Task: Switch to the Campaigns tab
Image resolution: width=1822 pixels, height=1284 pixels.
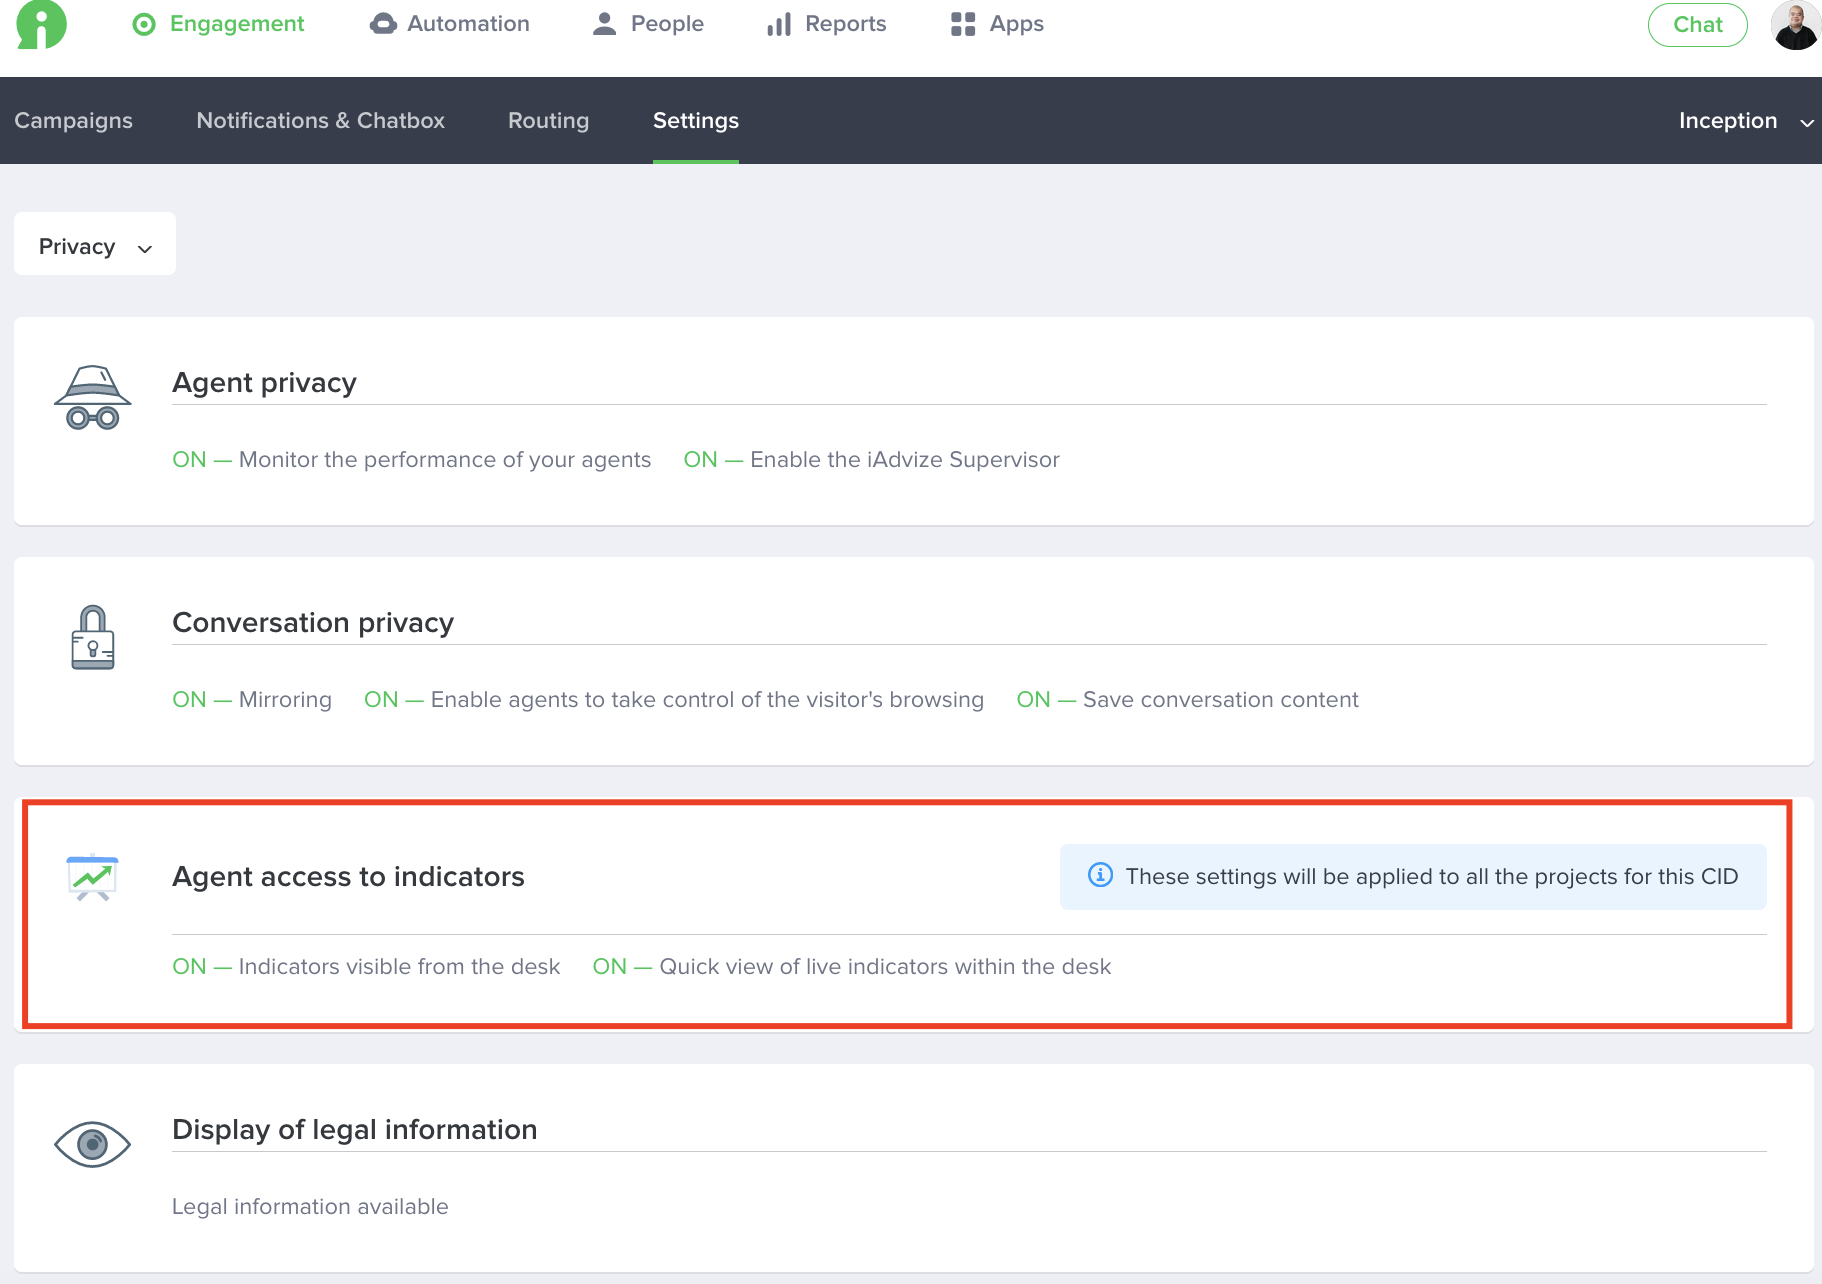Action: pos(73,120)
